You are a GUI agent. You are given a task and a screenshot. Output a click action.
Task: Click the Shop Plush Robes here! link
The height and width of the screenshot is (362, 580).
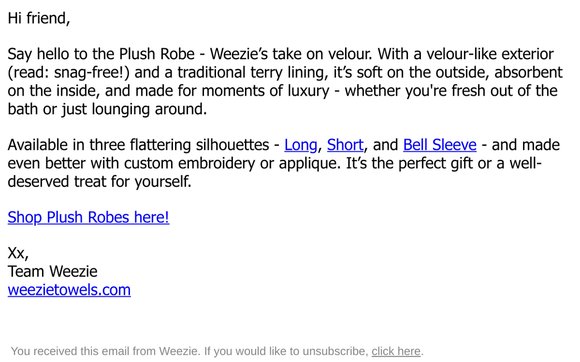point(88,217)
